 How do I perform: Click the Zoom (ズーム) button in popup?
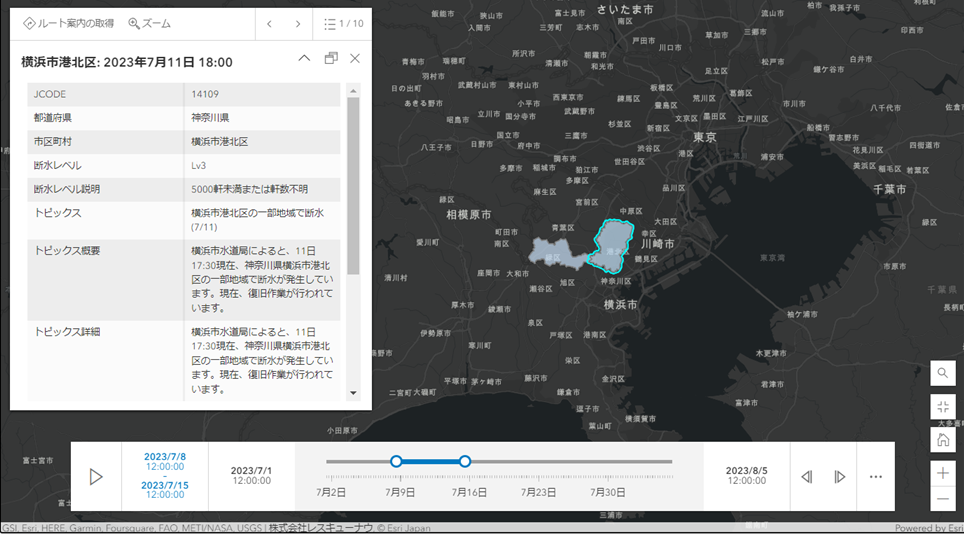click(149, 23)
